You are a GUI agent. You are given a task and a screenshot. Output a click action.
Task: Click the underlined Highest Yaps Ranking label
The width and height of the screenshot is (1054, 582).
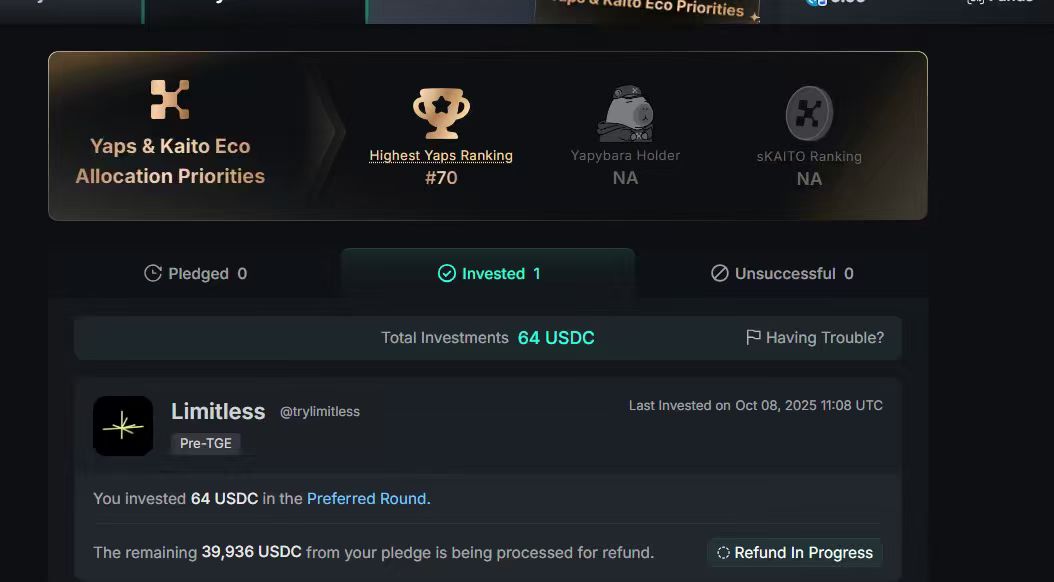point(441,156)
